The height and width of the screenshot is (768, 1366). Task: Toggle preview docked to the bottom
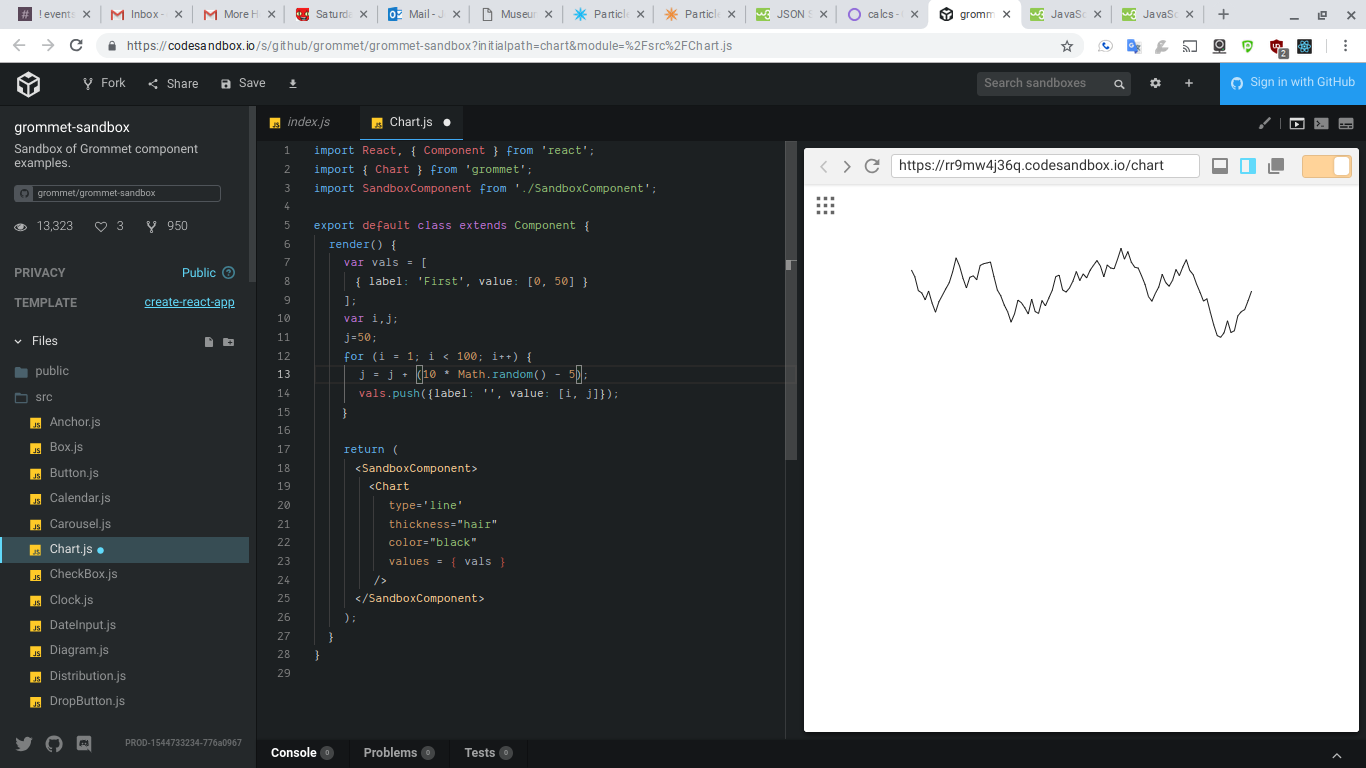click(x=1219, y=166)
